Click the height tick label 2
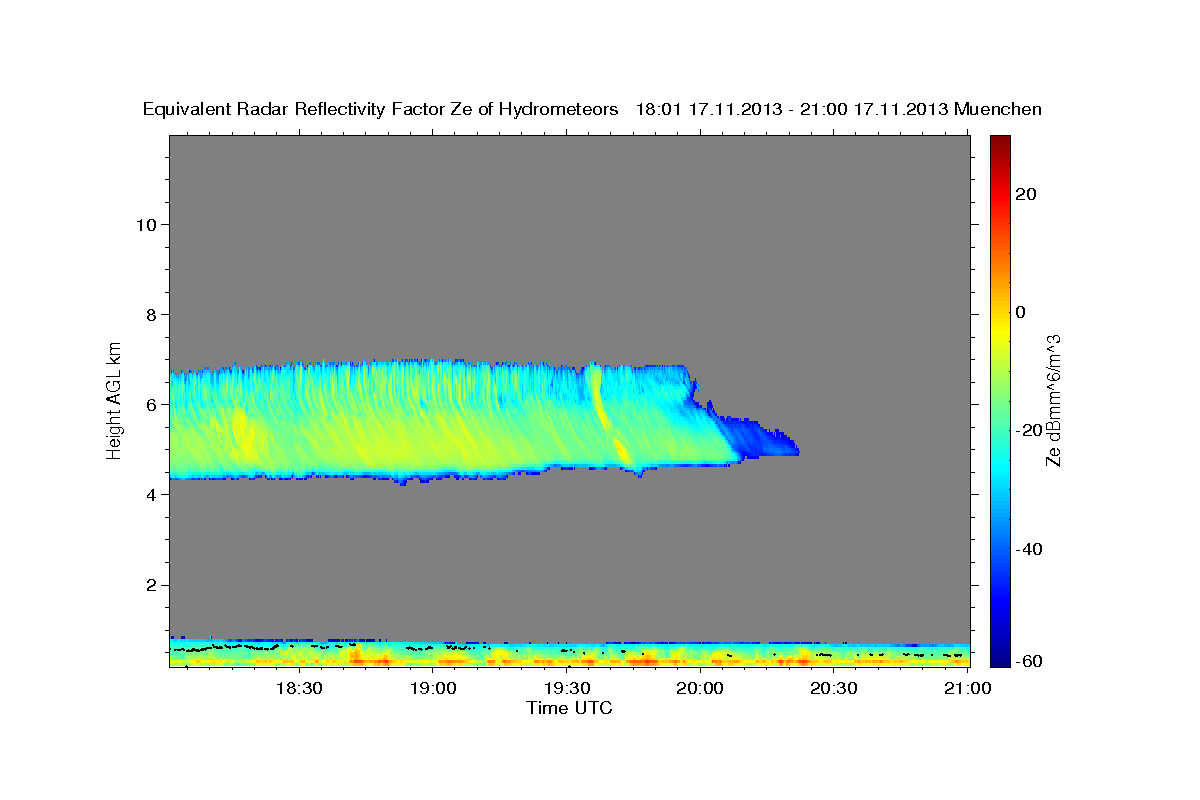The width and height of the screenshot is (1200, 800). coord(152,585)
